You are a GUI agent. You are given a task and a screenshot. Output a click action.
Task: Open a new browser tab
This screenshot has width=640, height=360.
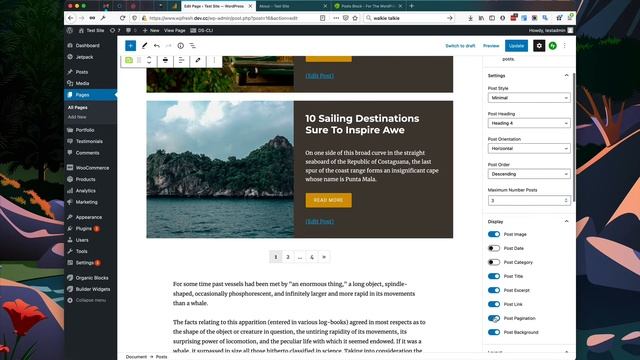pyautogui.click(x=411, y=6)
